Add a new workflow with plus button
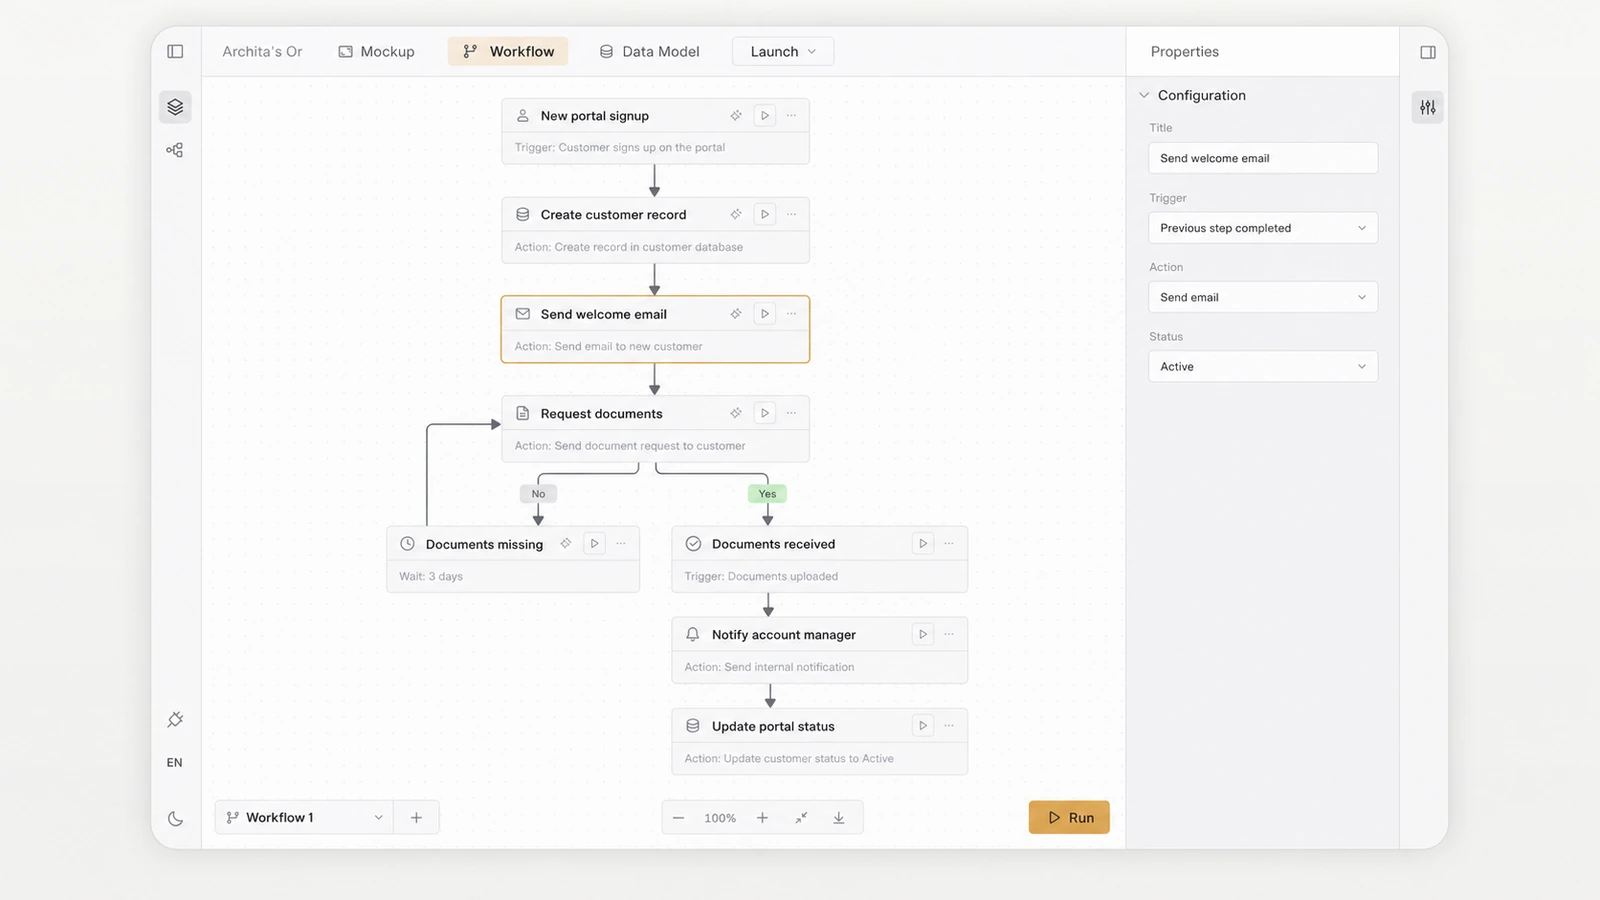The width and height of the screenshot is (1600, 900). point(416,818)
